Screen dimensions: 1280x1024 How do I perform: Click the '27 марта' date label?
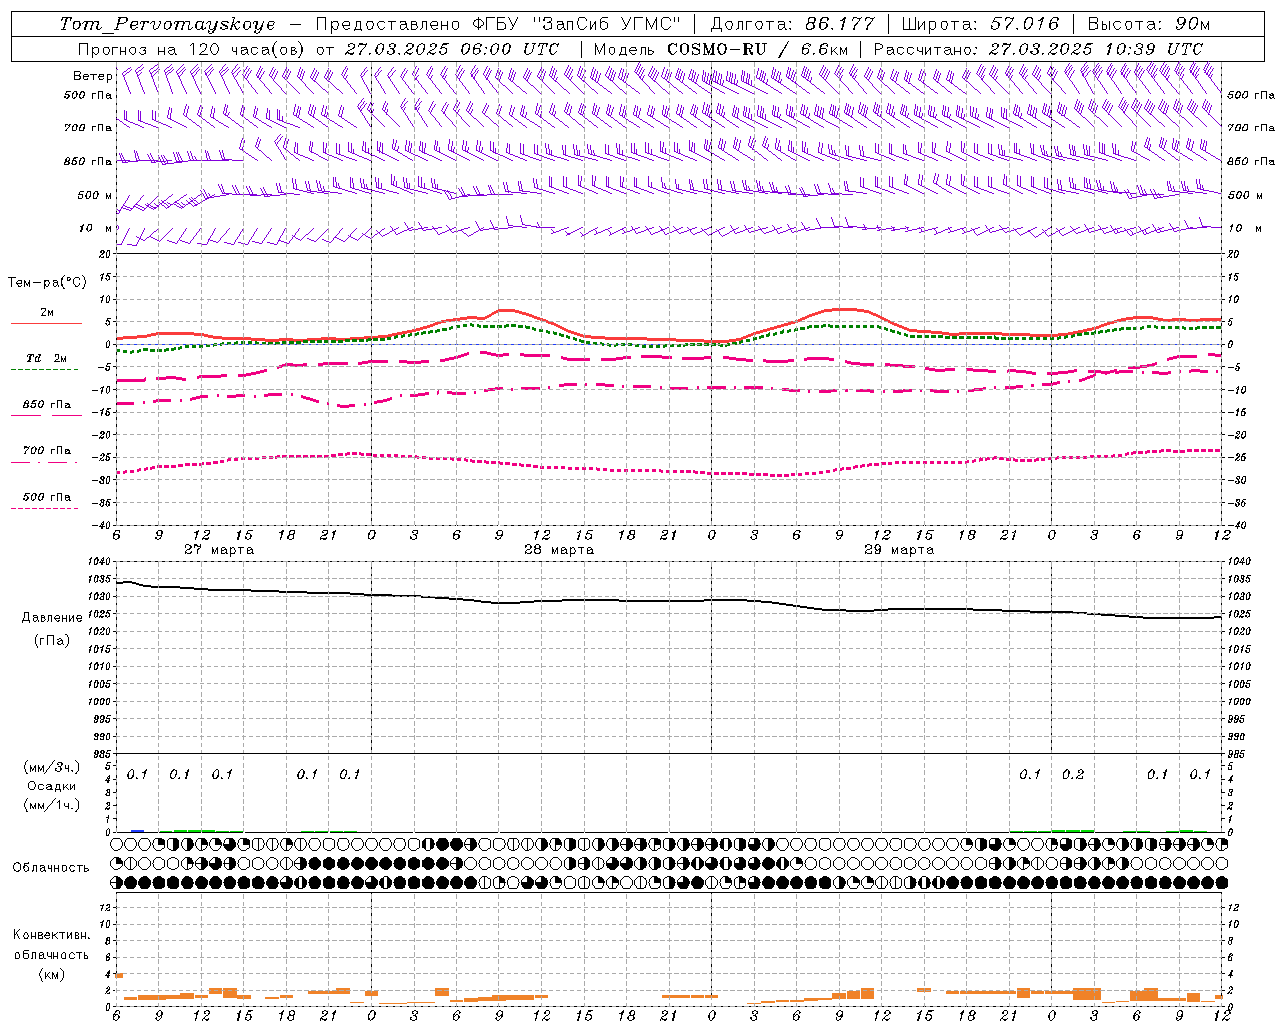(x=219, y=549)
